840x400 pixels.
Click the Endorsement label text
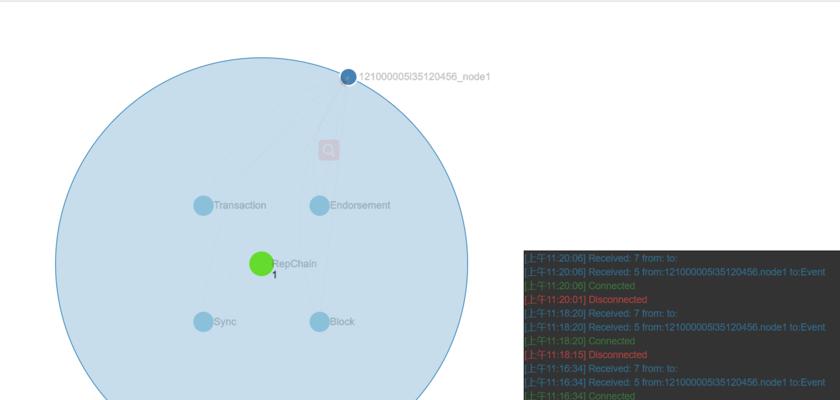point(360,205)
